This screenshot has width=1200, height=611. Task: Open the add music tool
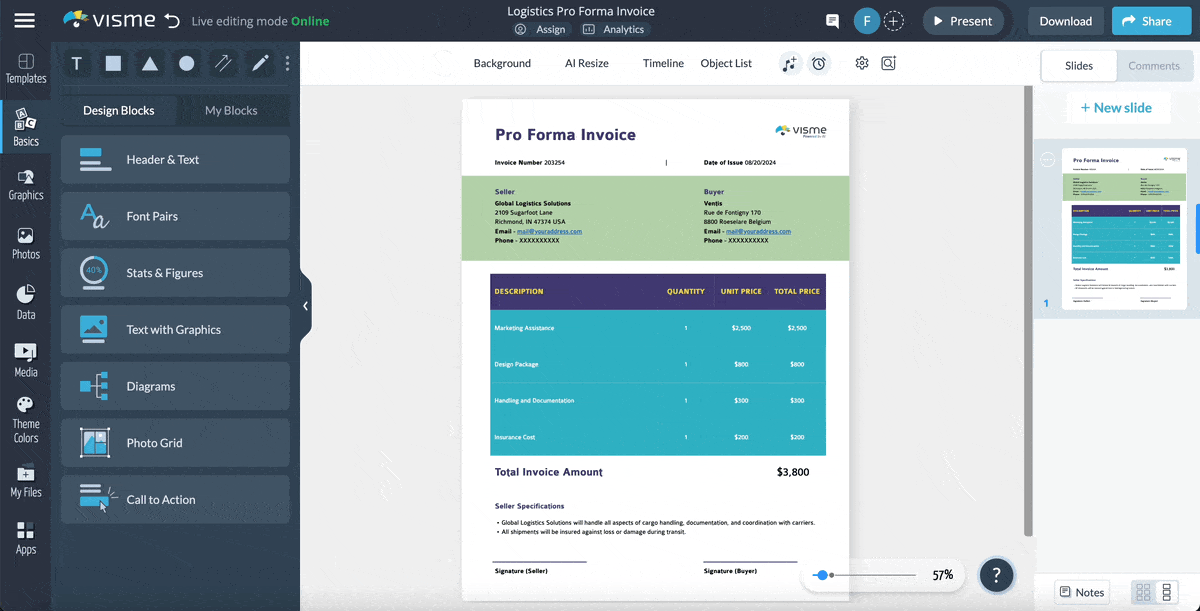[x=789, y=63]
